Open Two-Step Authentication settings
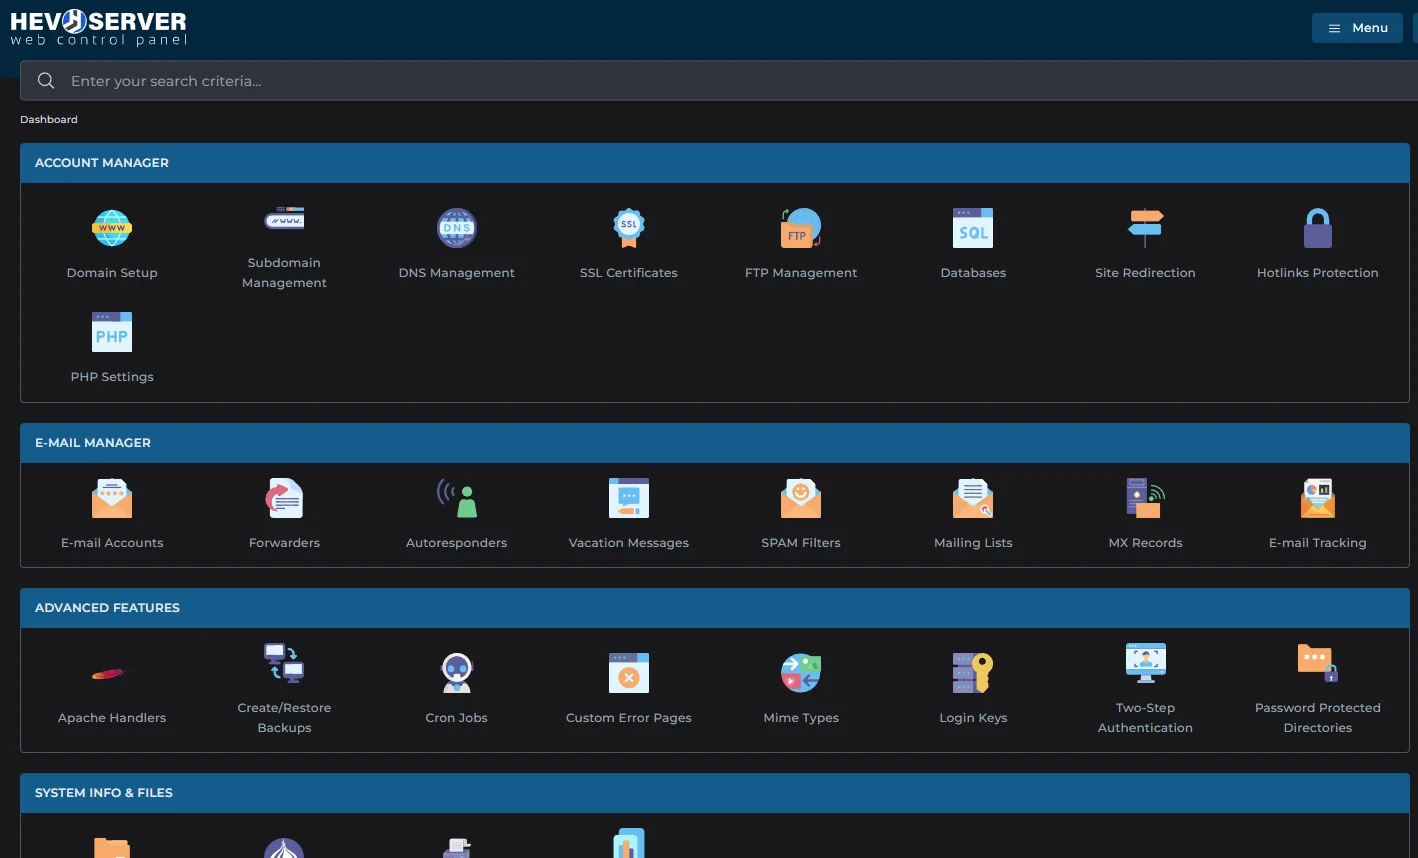Screen dimensions: 1418x858 click(x=1145, y=664)
